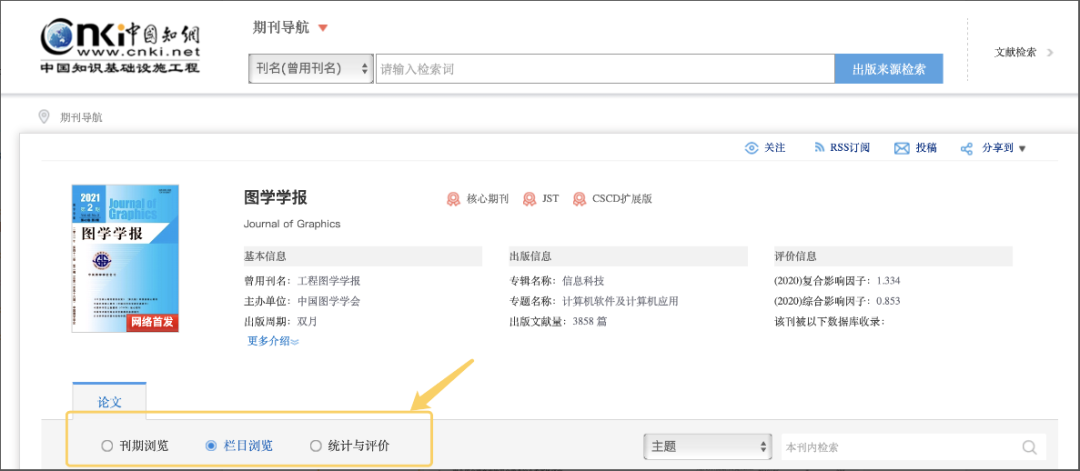The image size is (1080, 471).
Task: Click the 中国知识基础设施工程 caption
Action: 120,68
